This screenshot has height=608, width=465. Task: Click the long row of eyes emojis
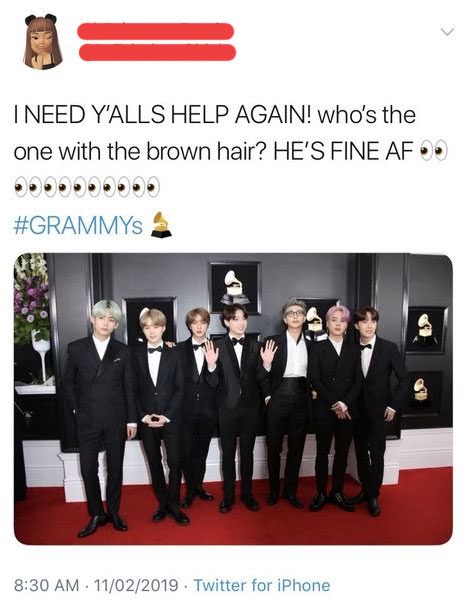coord(87,187)
